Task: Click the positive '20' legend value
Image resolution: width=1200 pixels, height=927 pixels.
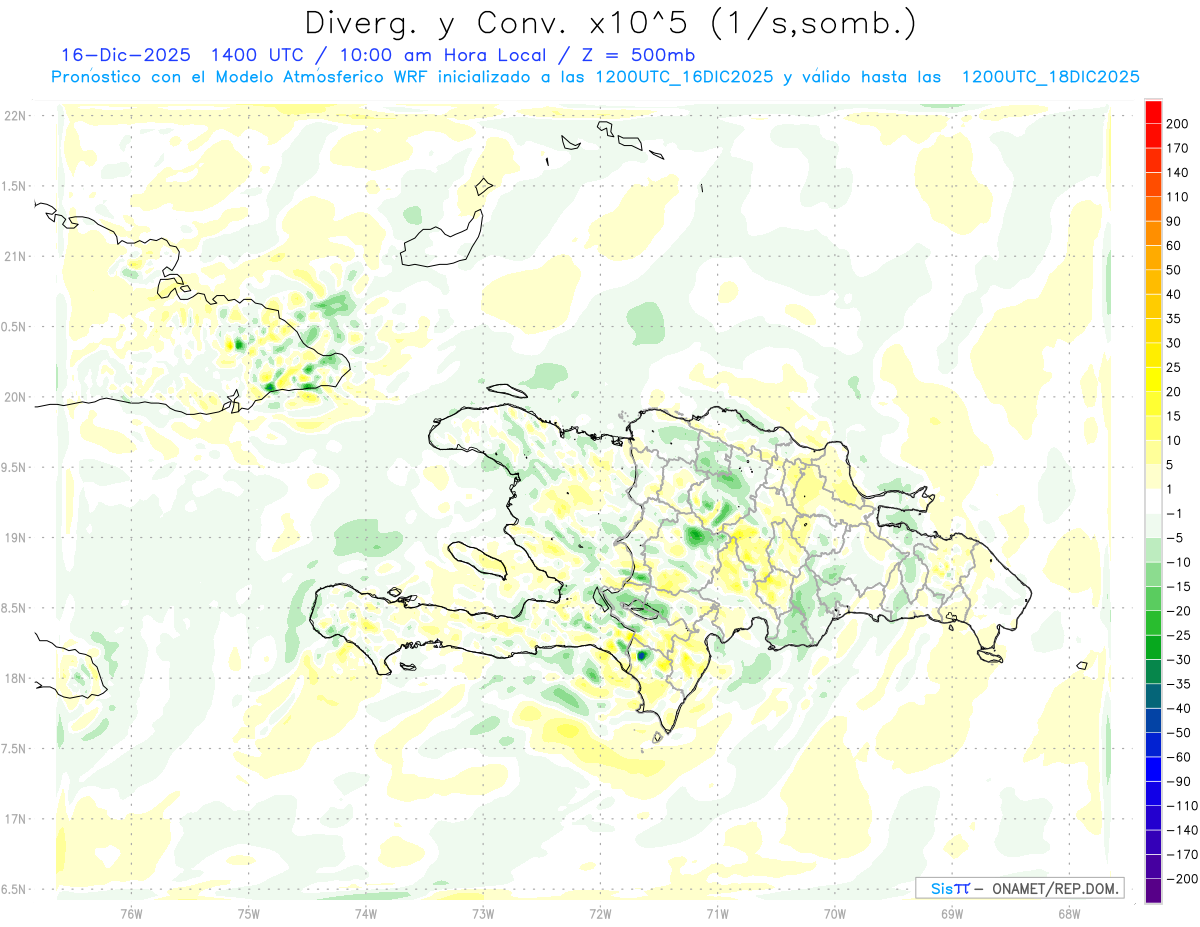Action: [1174, 392]
